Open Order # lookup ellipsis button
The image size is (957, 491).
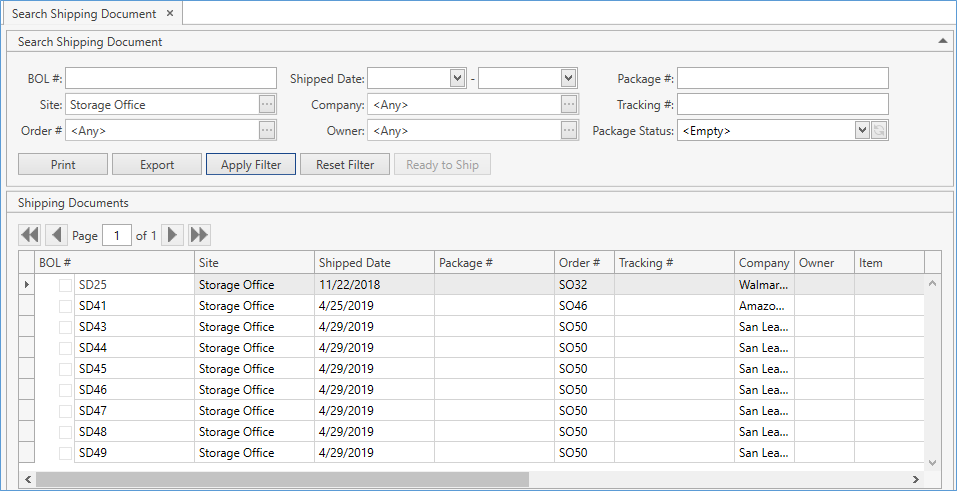267,130
